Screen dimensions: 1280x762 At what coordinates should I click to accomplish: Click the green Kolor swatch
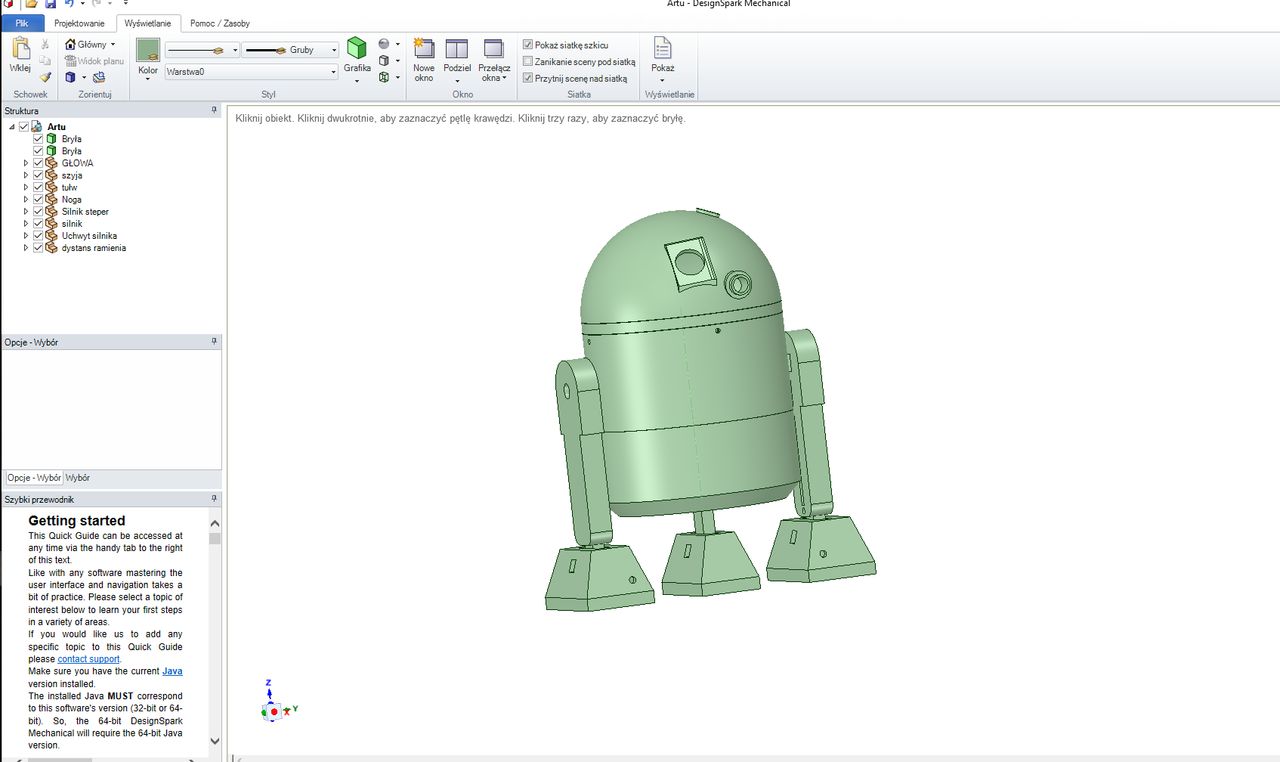[x=148, y=50]
